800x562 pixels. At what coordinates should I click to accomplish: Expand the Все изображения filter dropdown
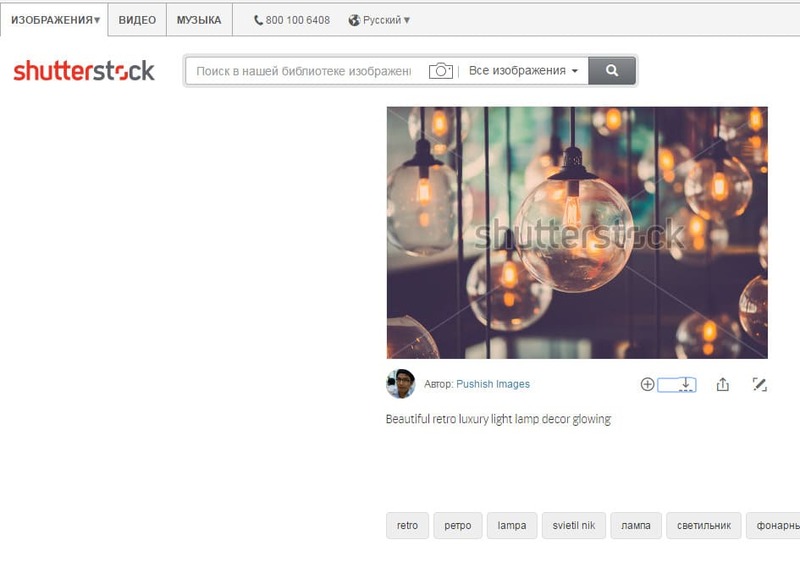(x=523, y=70)
